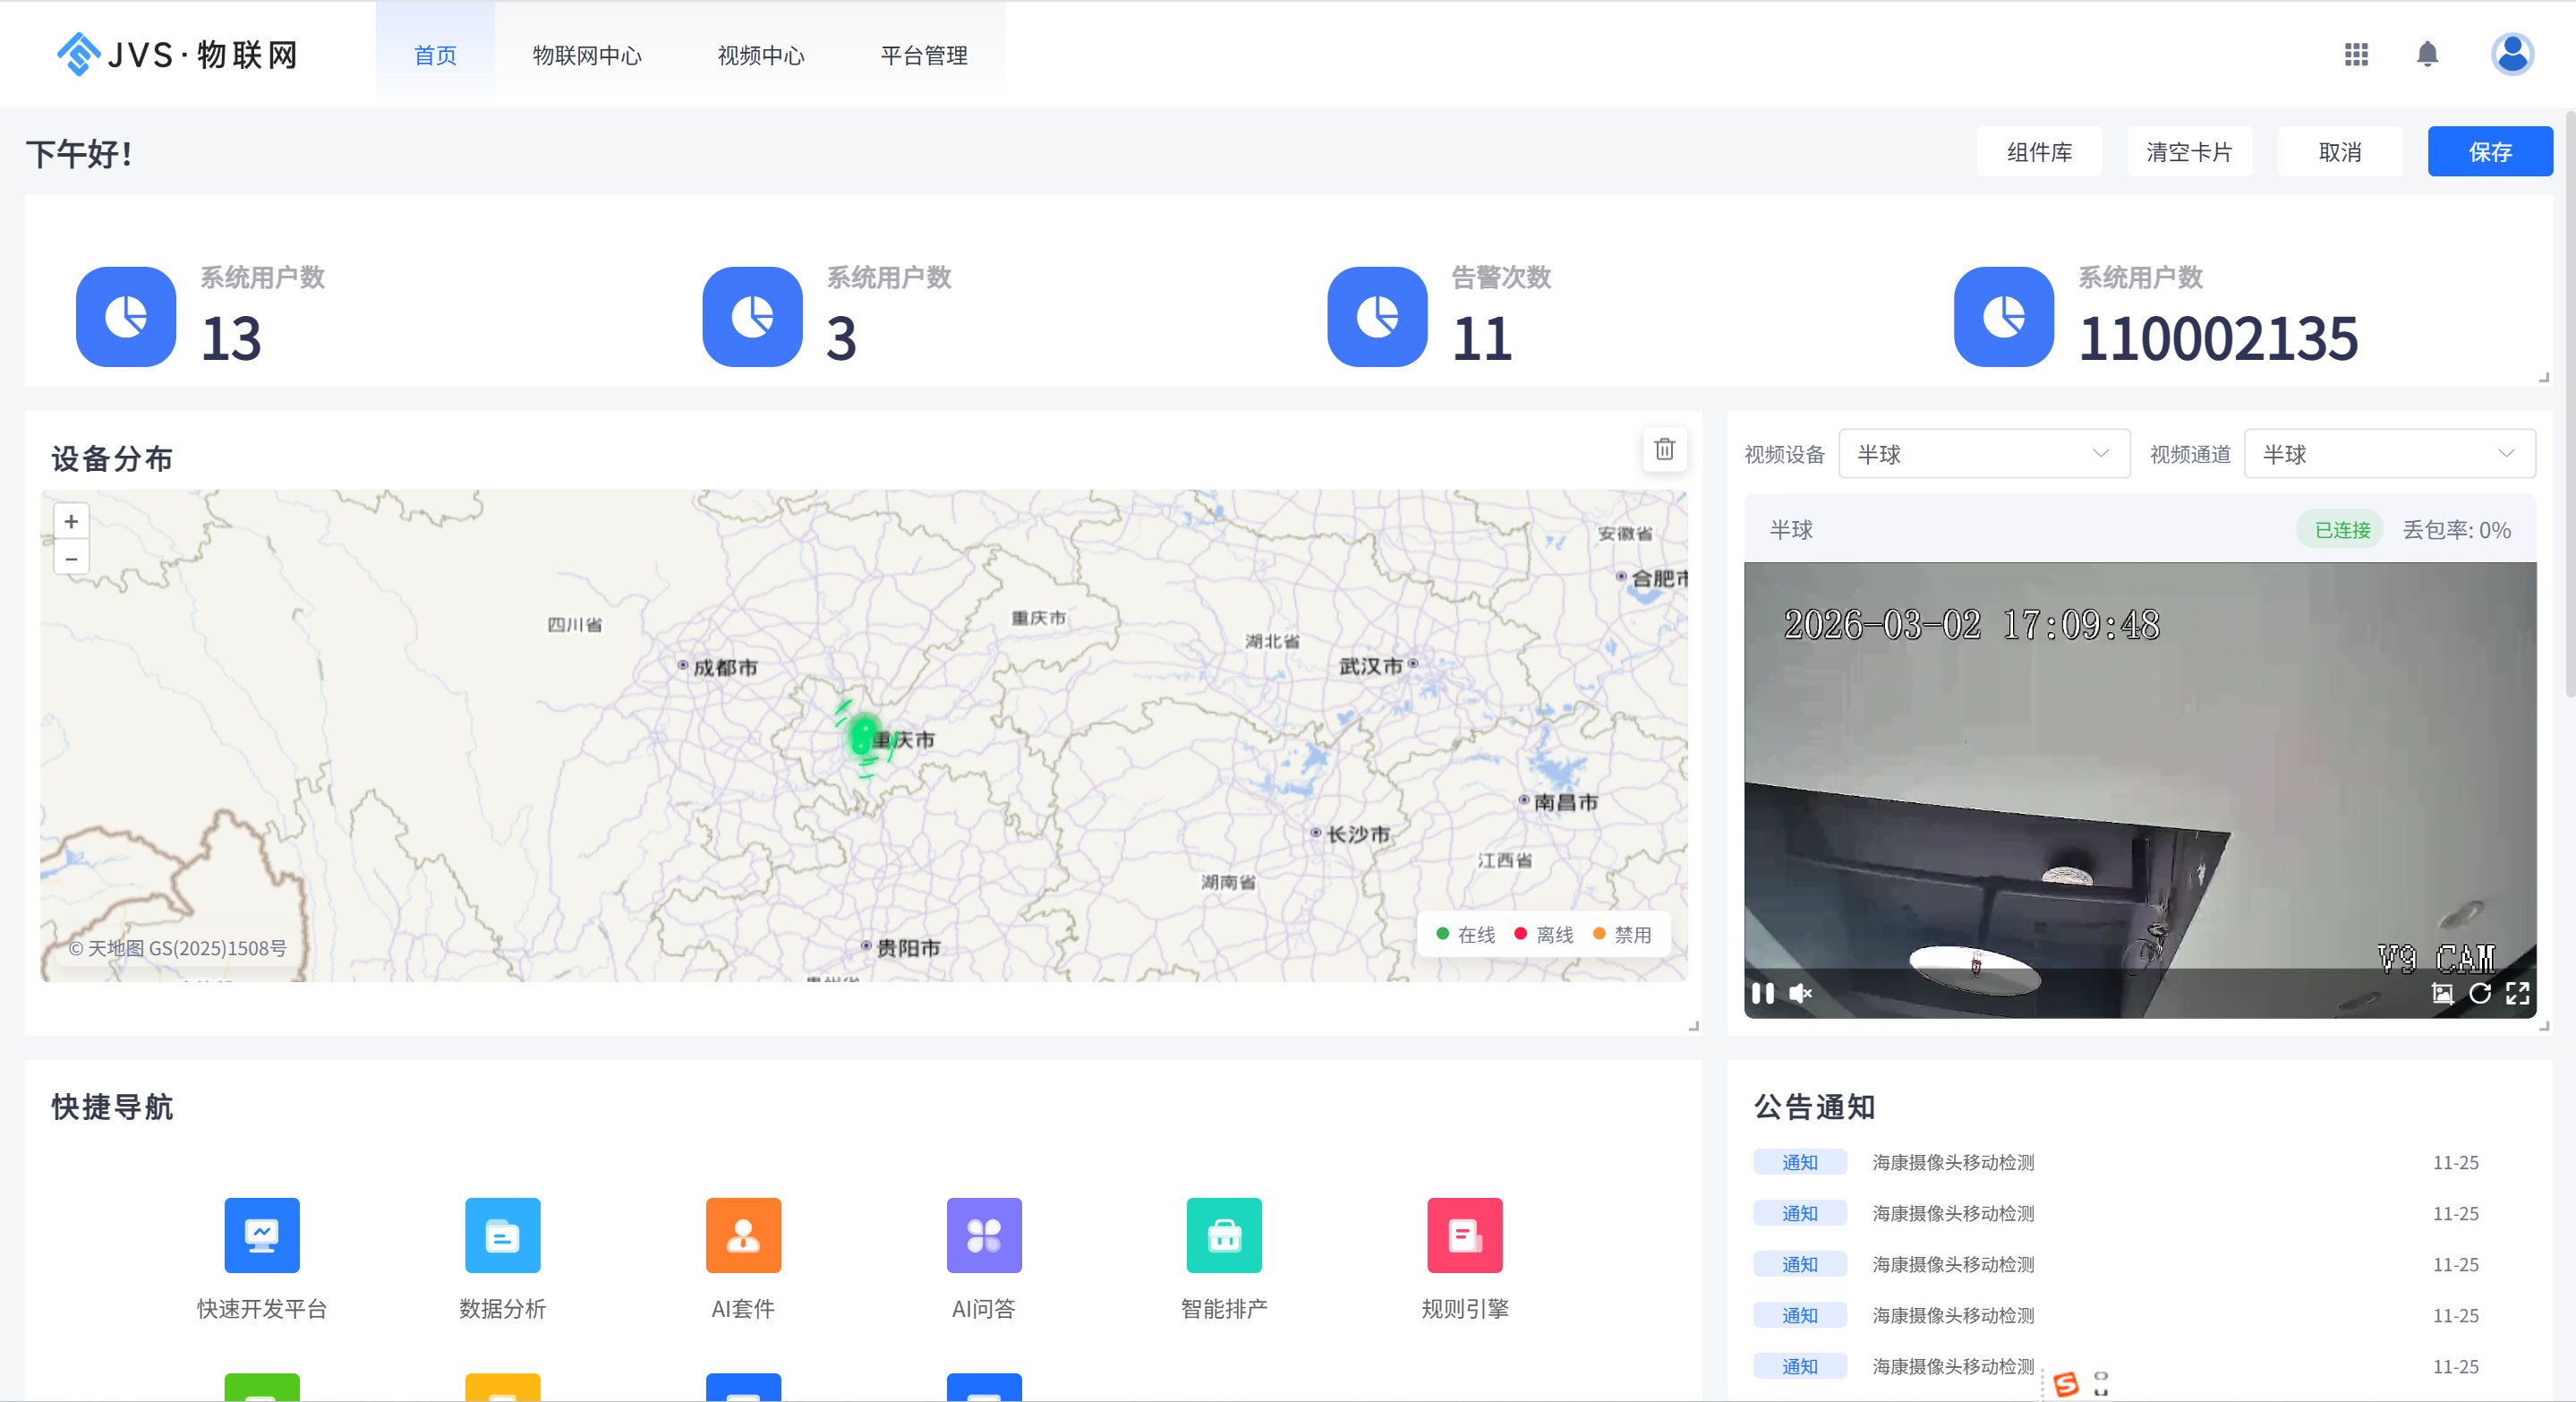Toggle the 在线 legend on the map
The image size is (2576, 1402).
[1465, 934]
